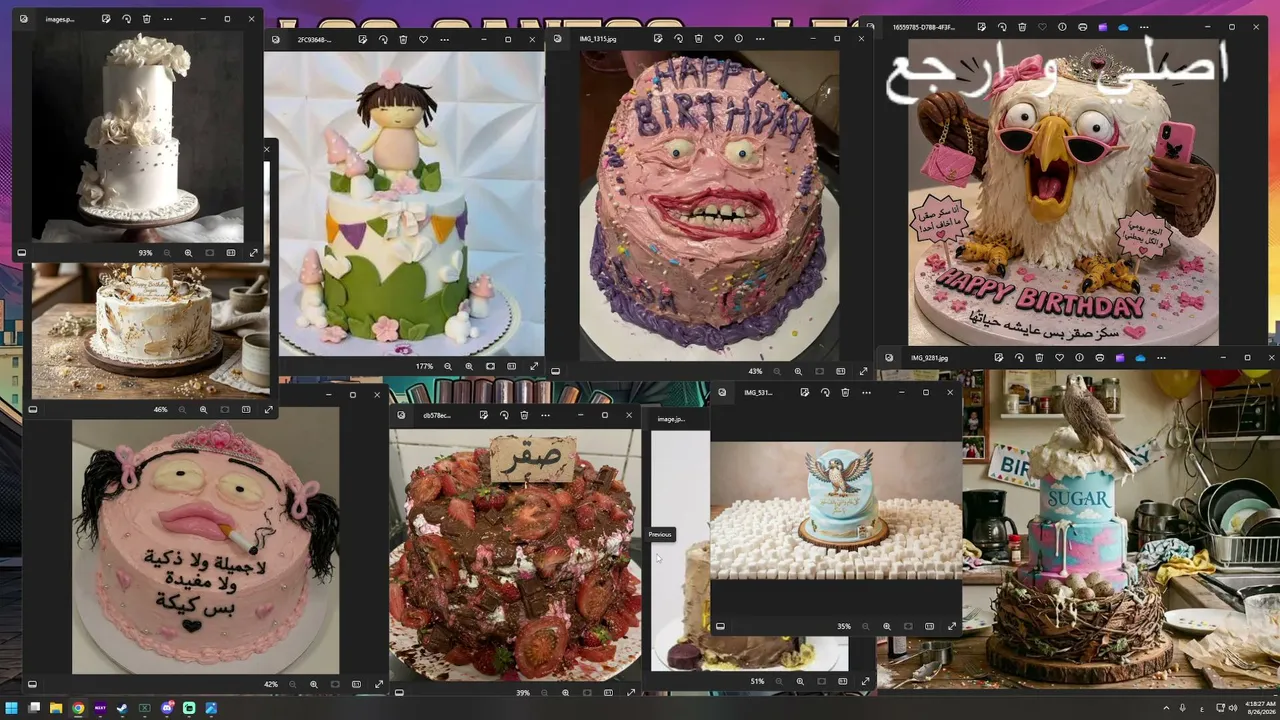This screenshot has height=720, width=1280.
Task: Toggle filmstrip in the 39% window
Action: (x=398, y=692)
